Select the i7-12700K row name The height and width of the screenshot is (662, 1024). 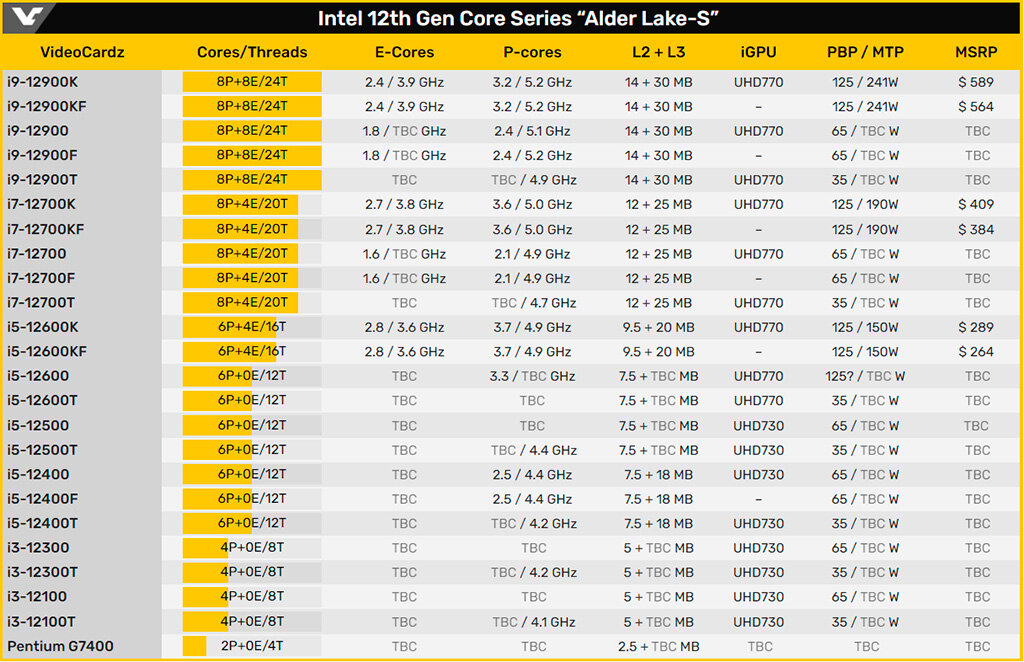[x=42, y=204]
